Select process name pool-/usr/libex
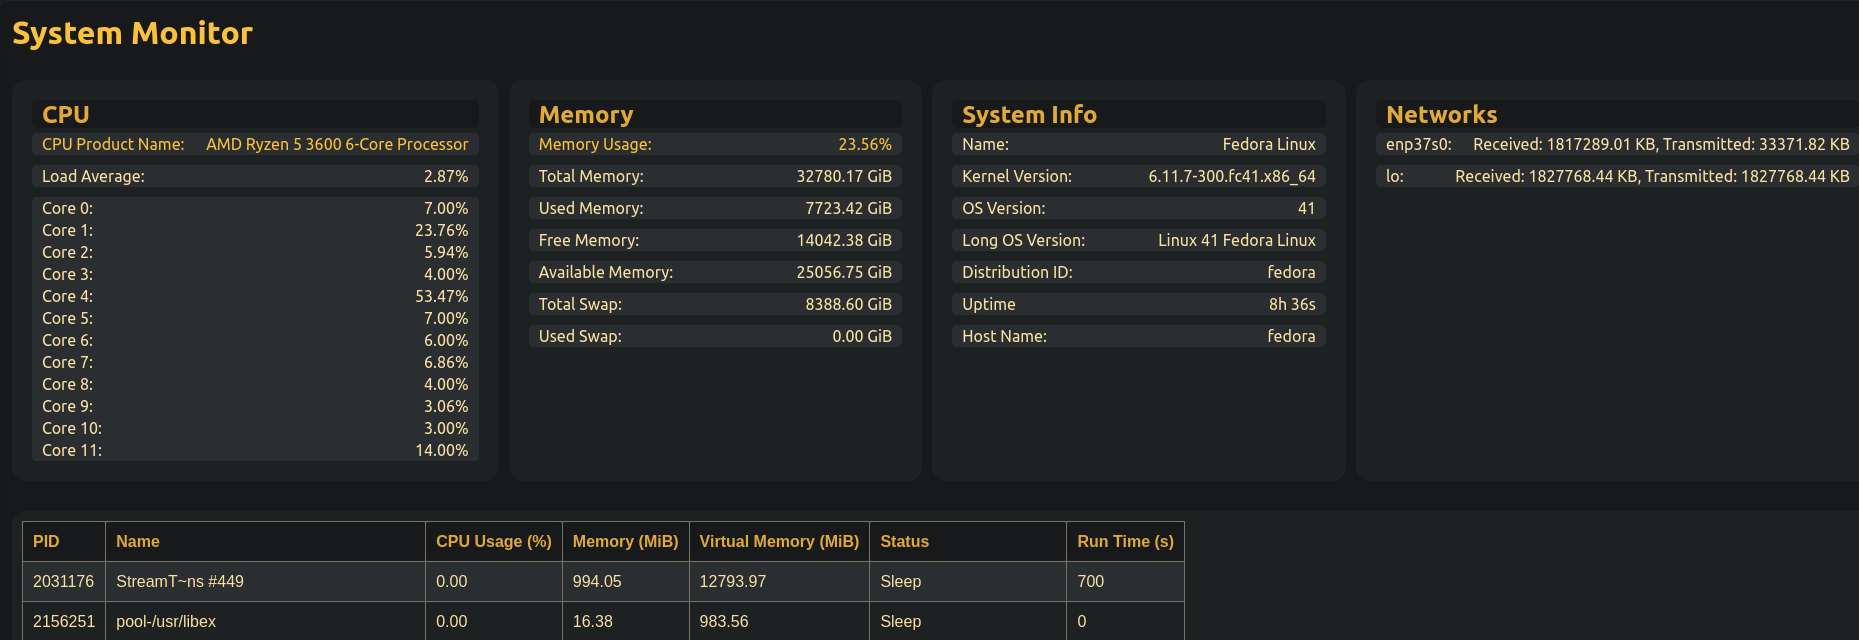 (x=265, y=621)
